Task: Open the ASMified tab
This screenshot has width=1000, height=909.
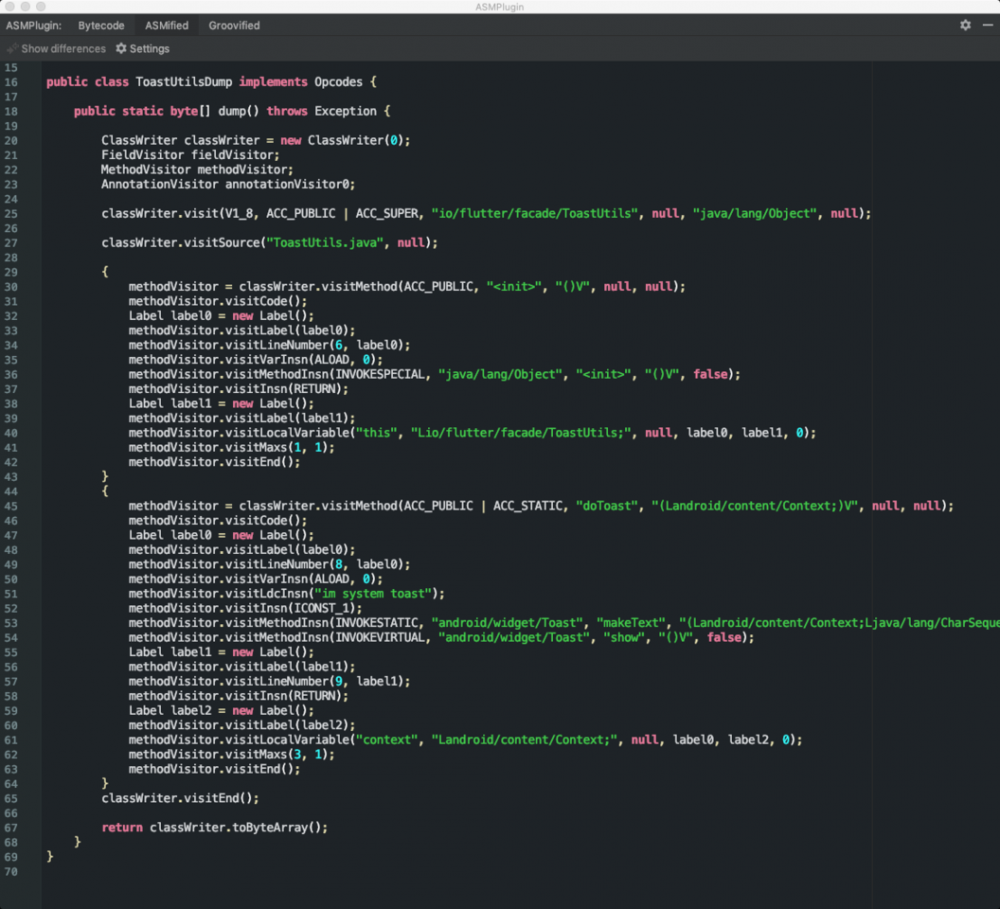Action: pos(166,26)
